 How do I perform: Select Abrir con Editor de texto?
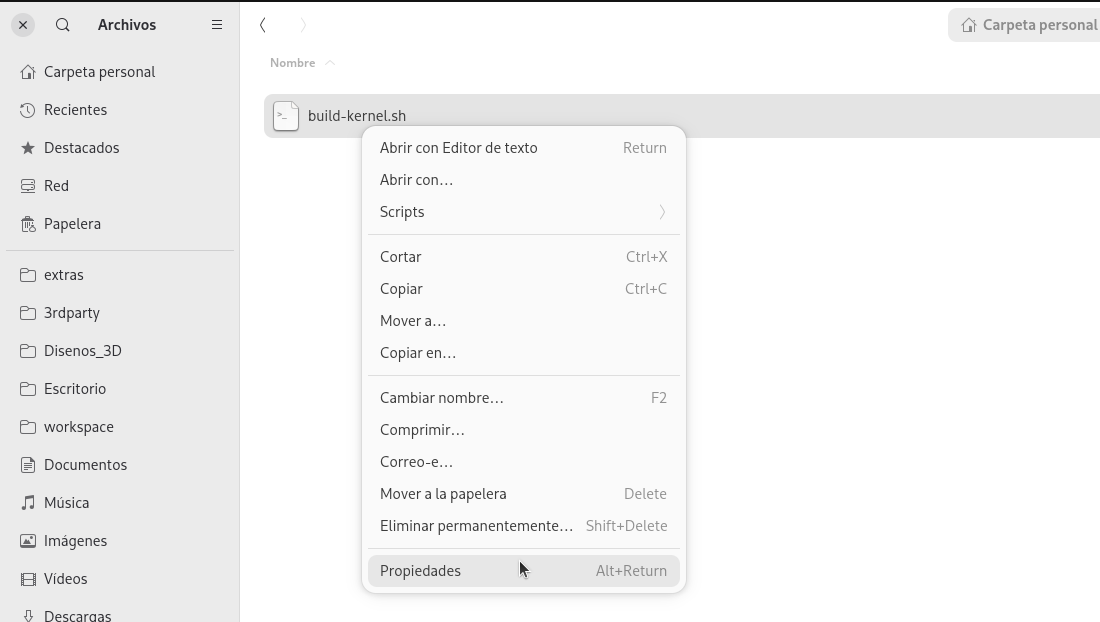click(x=459, y=148)
